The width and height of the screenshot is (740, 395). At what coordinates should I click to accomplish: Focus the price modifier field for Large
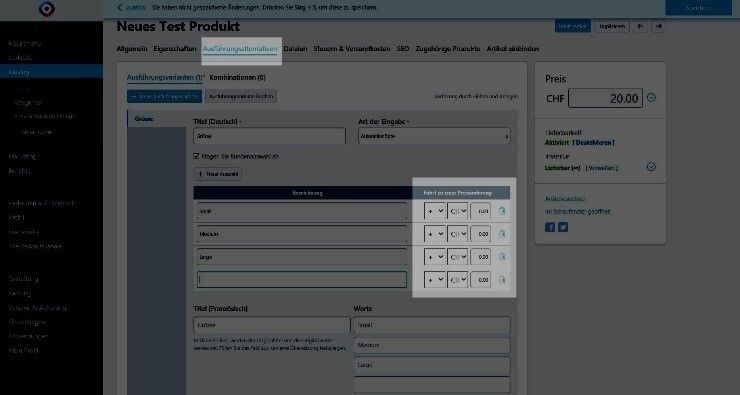[480, 257]
